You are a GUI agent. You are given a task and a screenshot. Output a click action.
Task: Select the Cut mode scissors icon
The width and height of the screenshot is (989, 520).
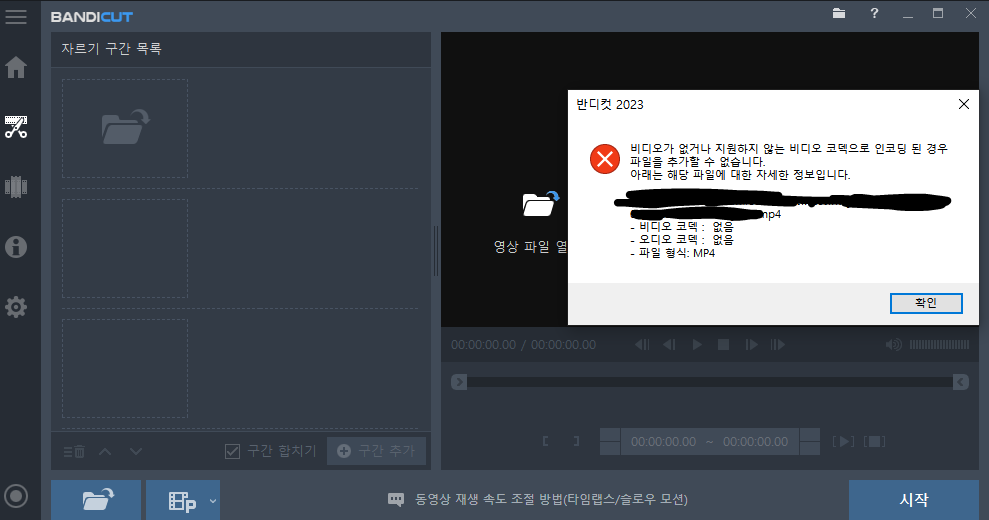16,127
